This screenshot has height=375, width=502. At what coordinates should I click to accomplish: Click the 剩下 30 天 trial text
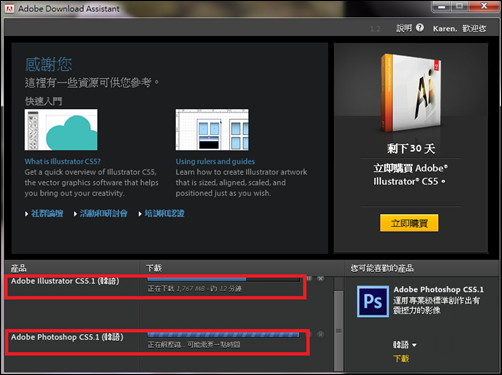tap(411, 149)
